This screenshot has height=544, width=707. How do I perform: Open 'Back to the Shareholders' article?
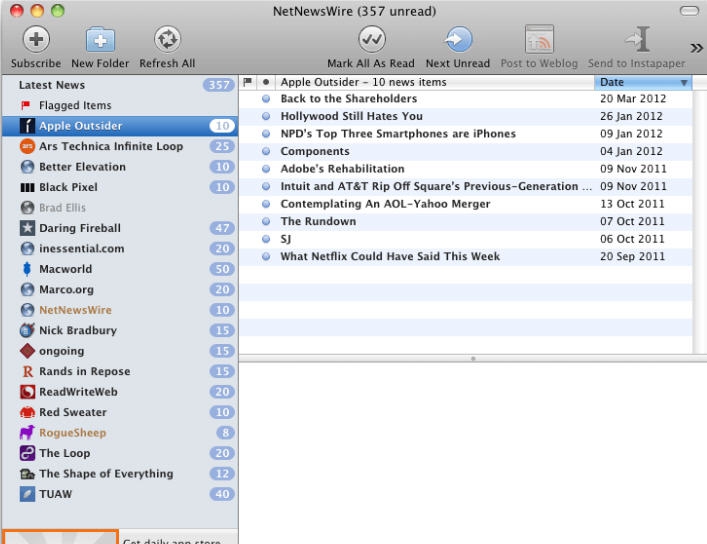click(466, 99)
